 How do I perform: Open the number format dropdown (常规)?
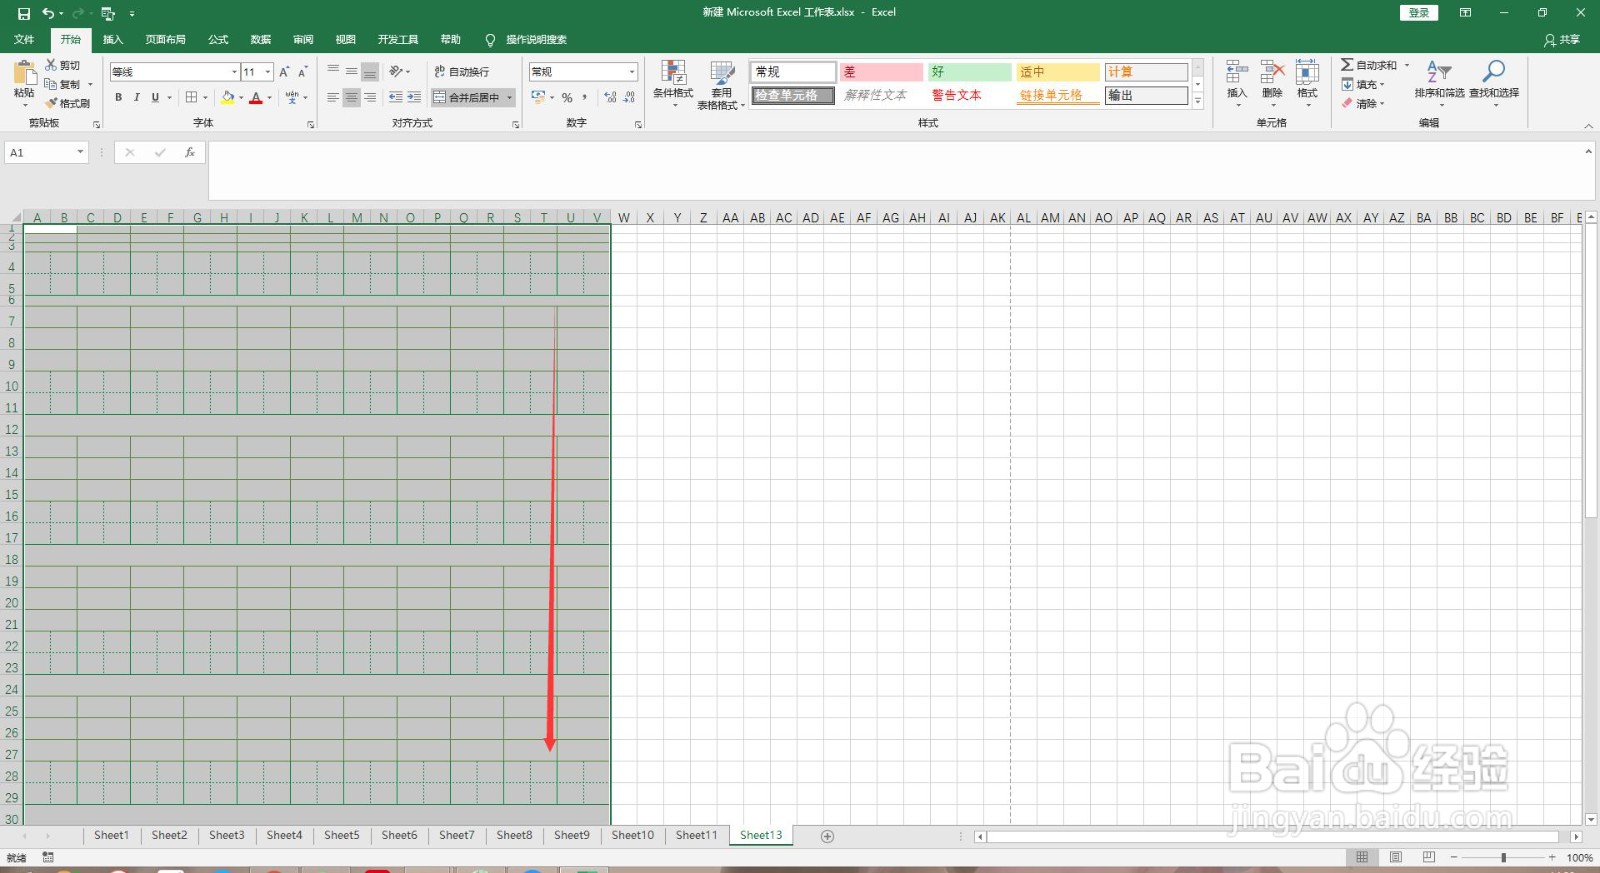click(x=632, y=72)
